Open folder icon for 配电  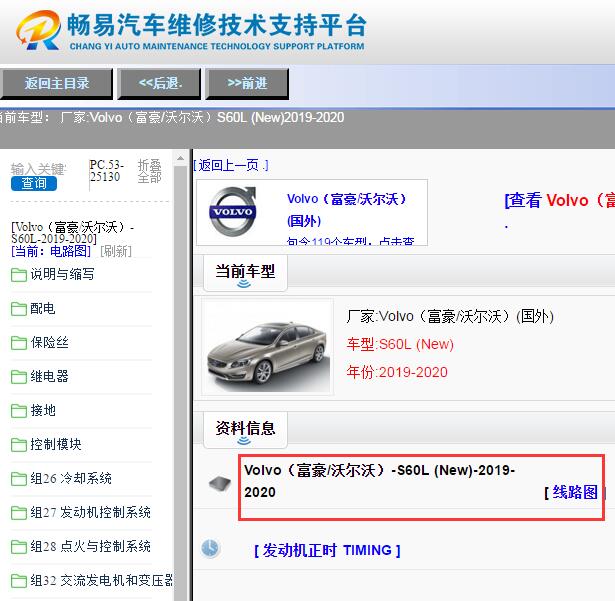pyautogui.click(x=18, y=309)
